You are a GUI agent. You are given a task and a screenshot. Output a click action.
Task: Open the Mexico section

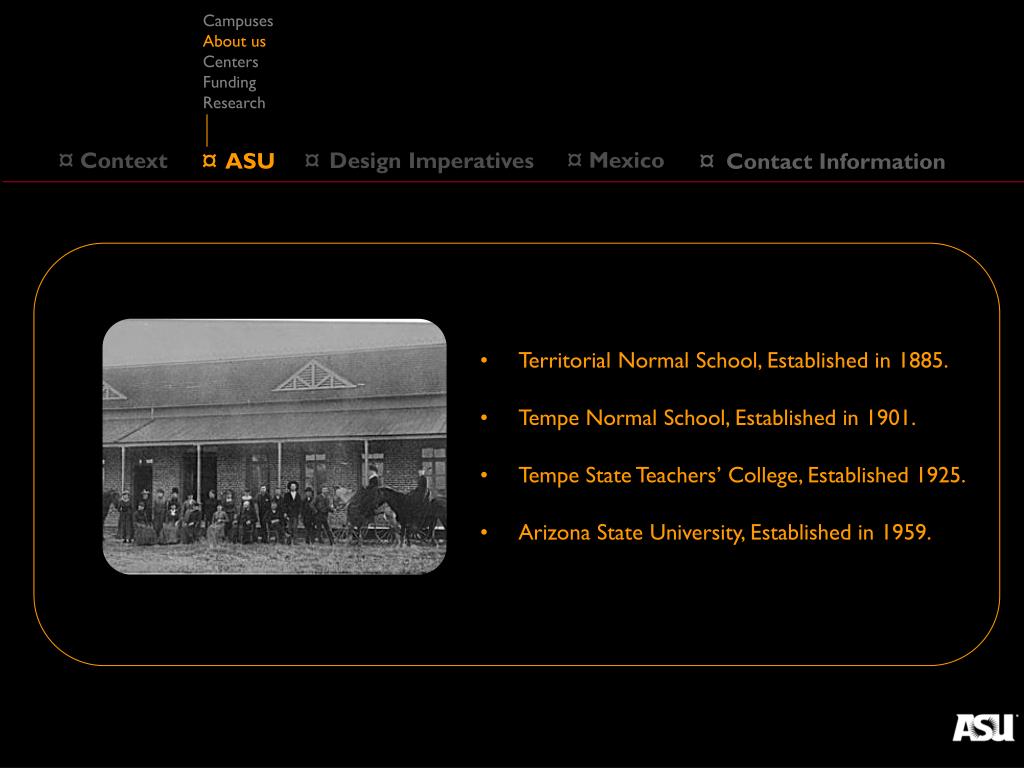[x=626, y=160]
